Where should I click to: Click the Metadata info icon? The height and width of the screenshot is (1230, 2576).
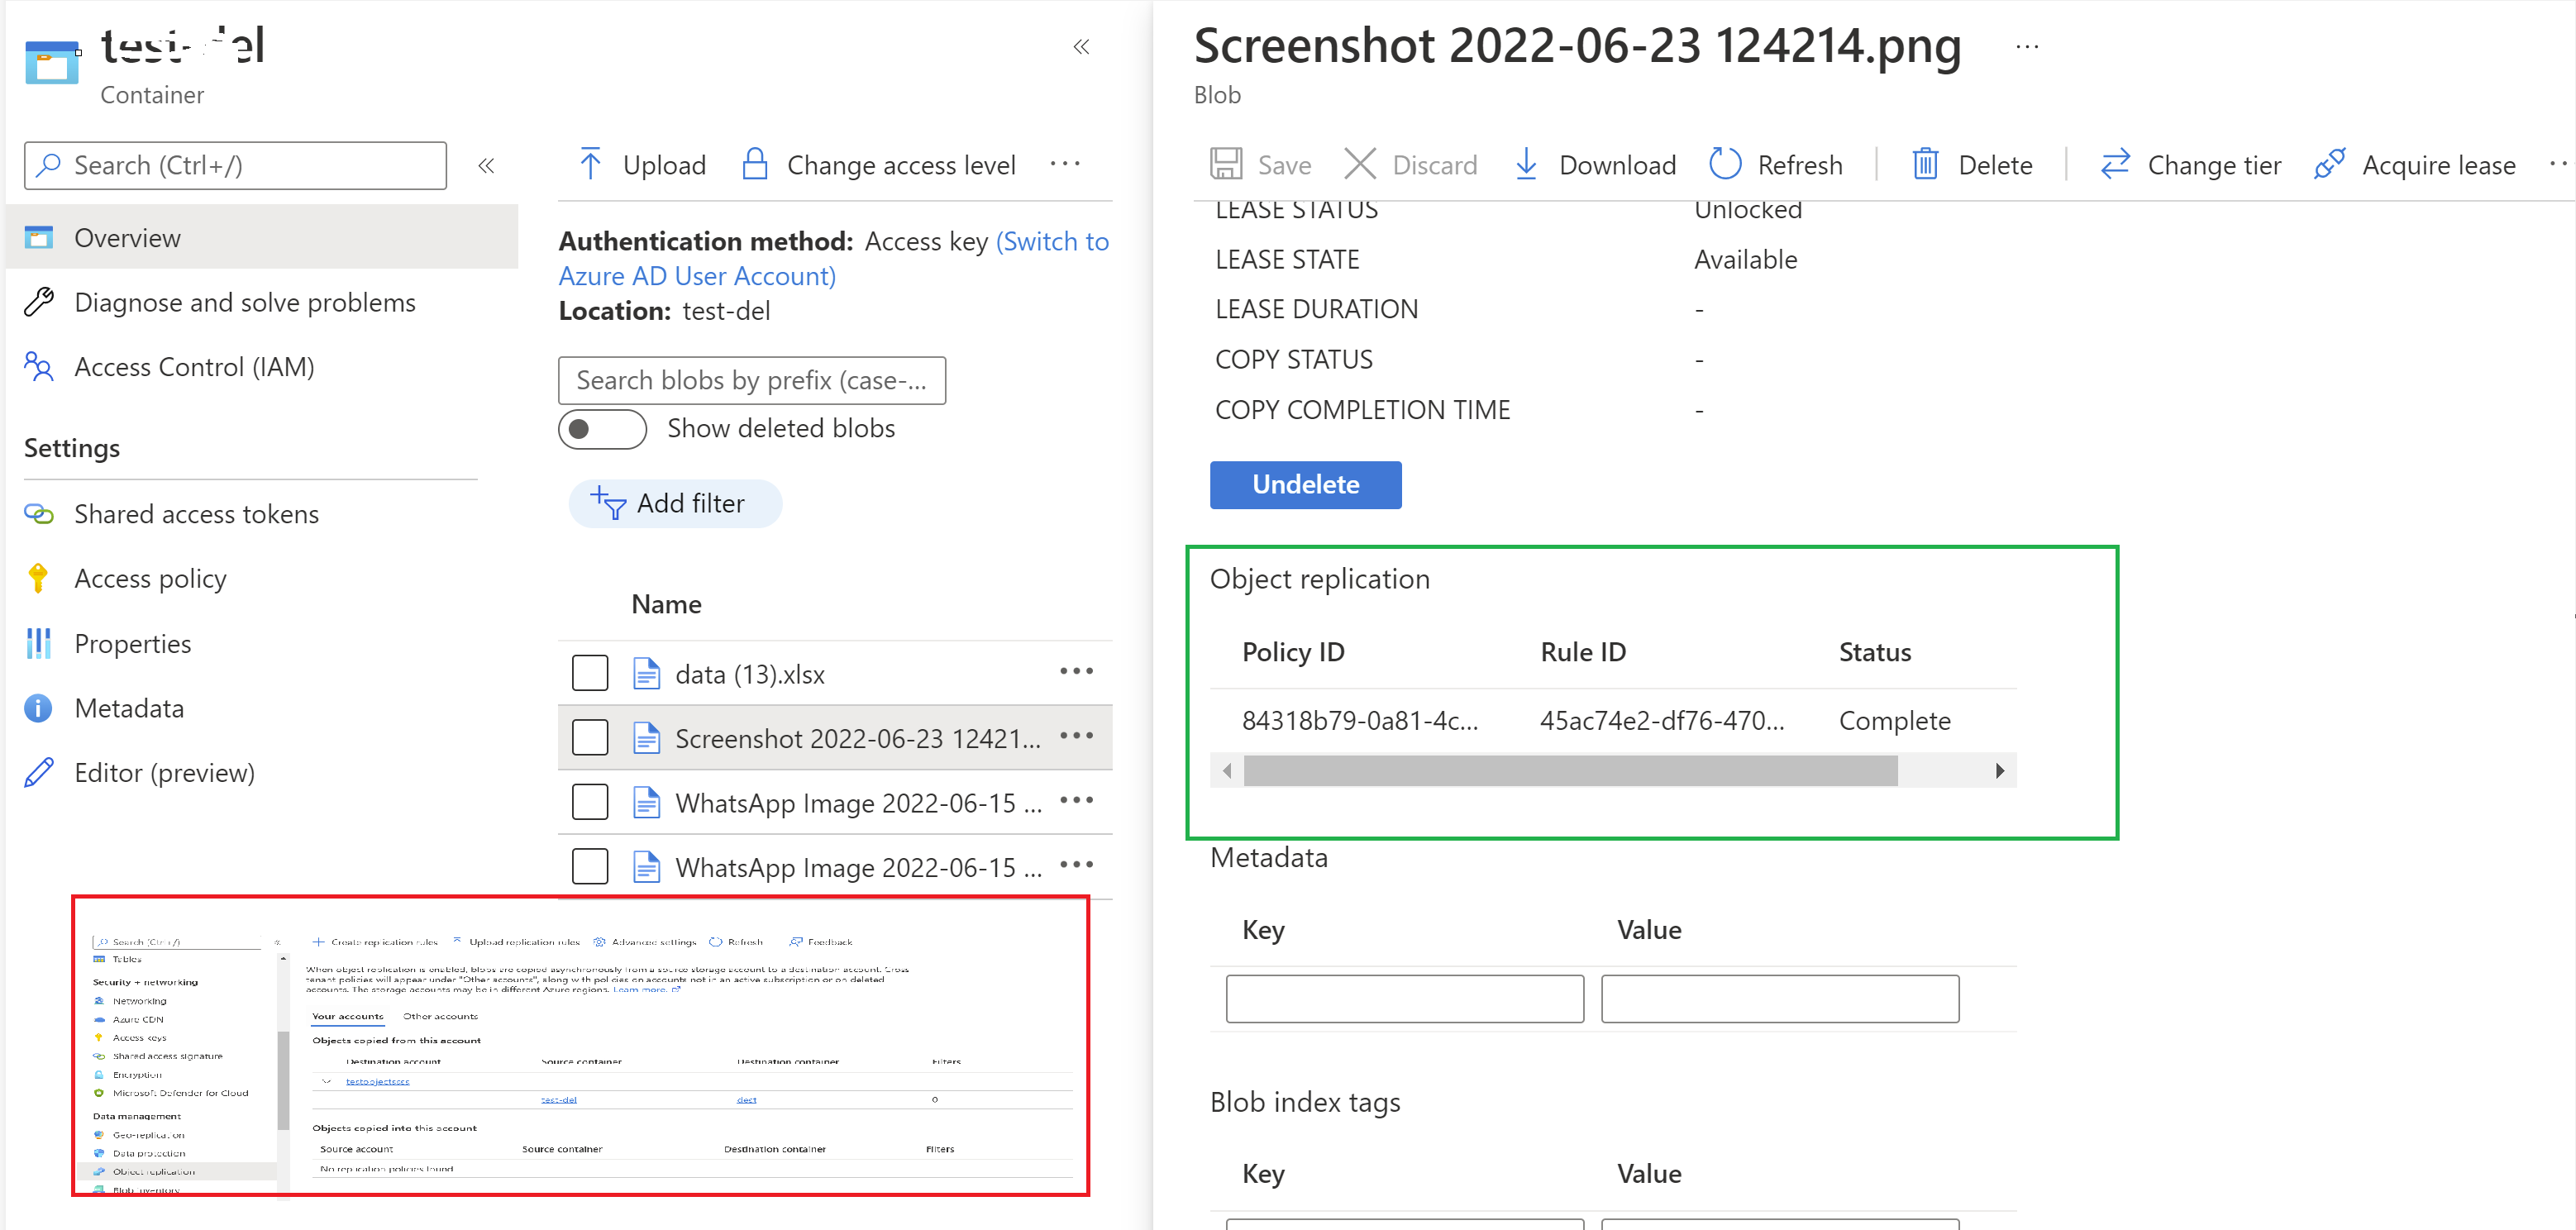click(38, 708)
